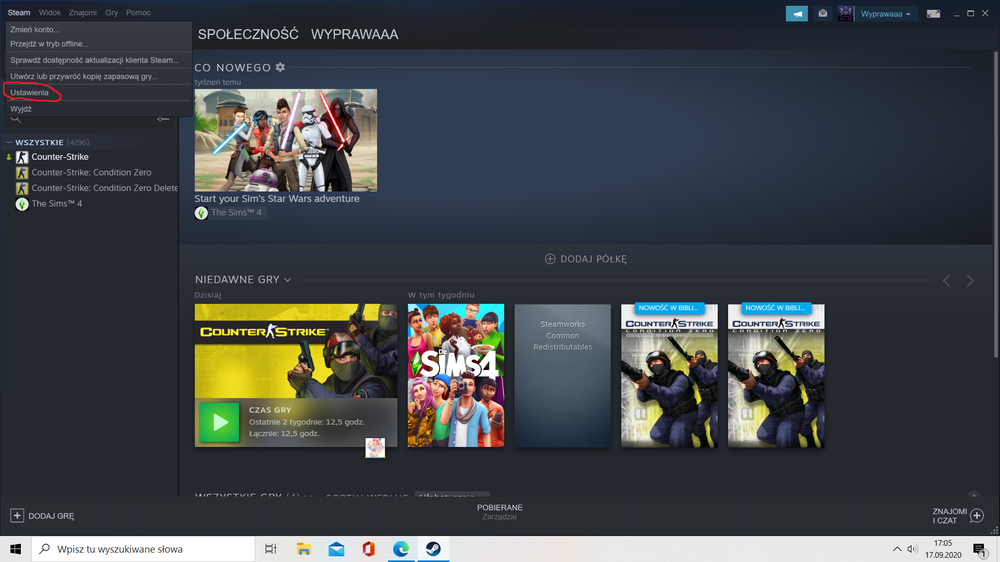Open Steamworks Common Redistributables tile

click(562, 375)
